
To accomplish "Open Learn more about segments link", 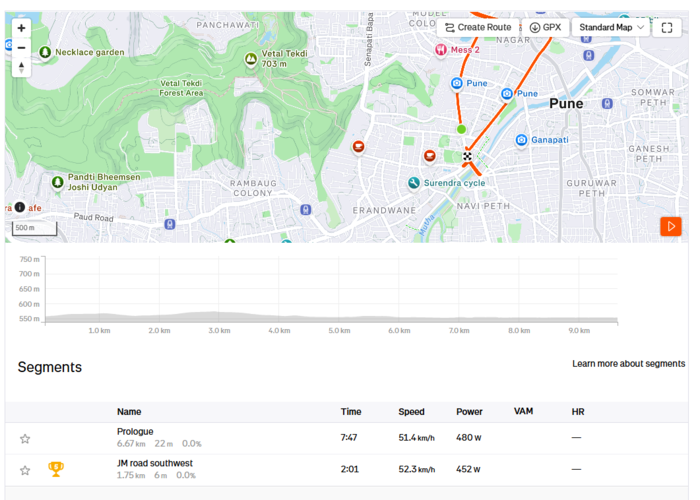I will tap(629, 364).
